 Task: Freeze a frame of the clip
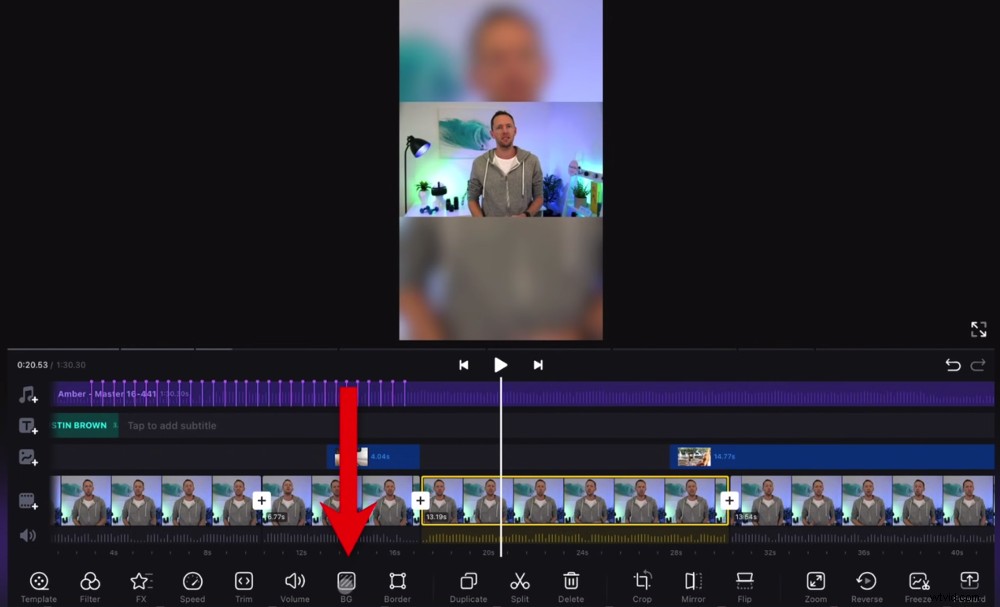tap(917, 585)
